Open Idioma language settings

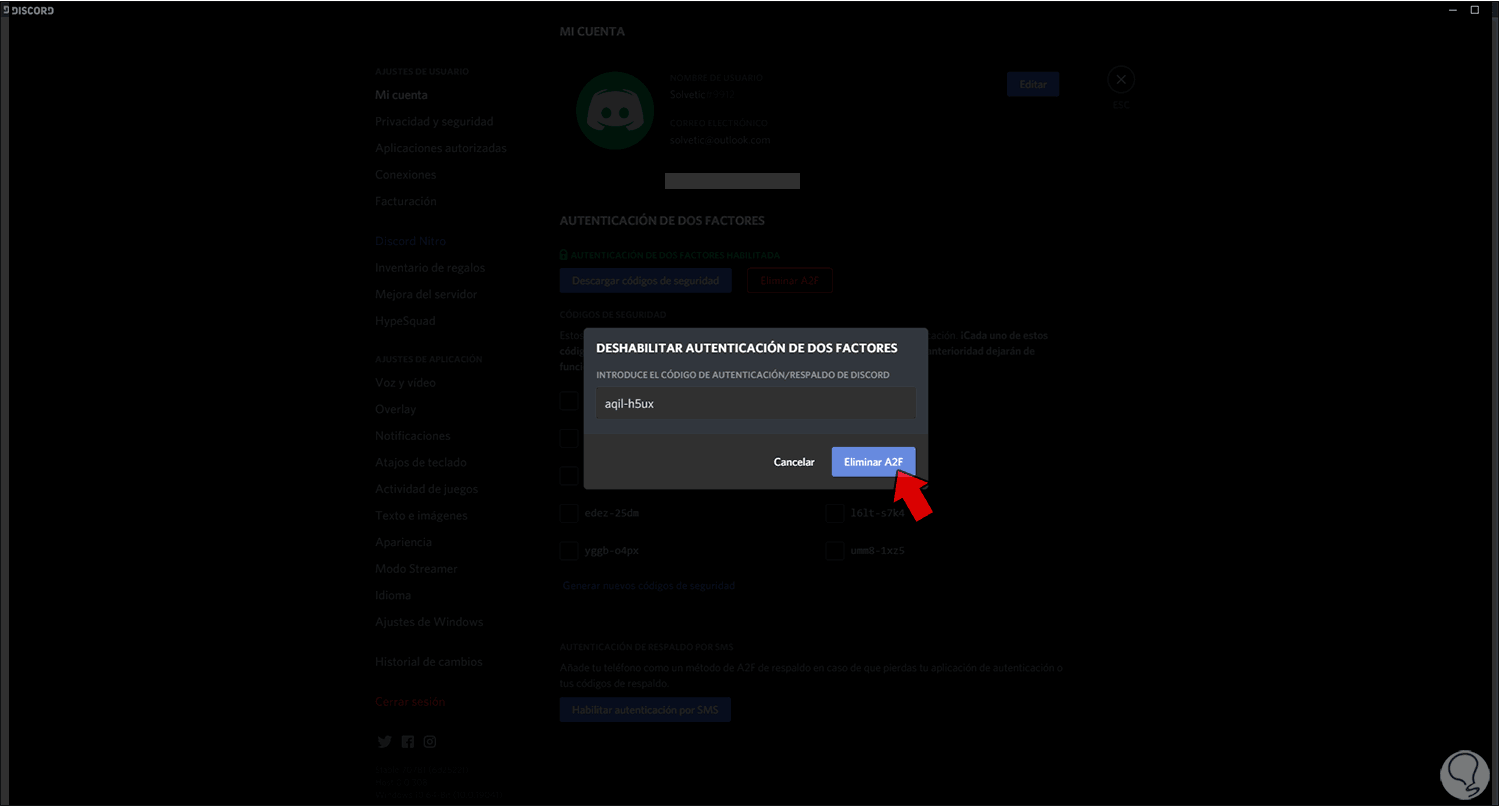pyautogui.click(x=393, y=595)
